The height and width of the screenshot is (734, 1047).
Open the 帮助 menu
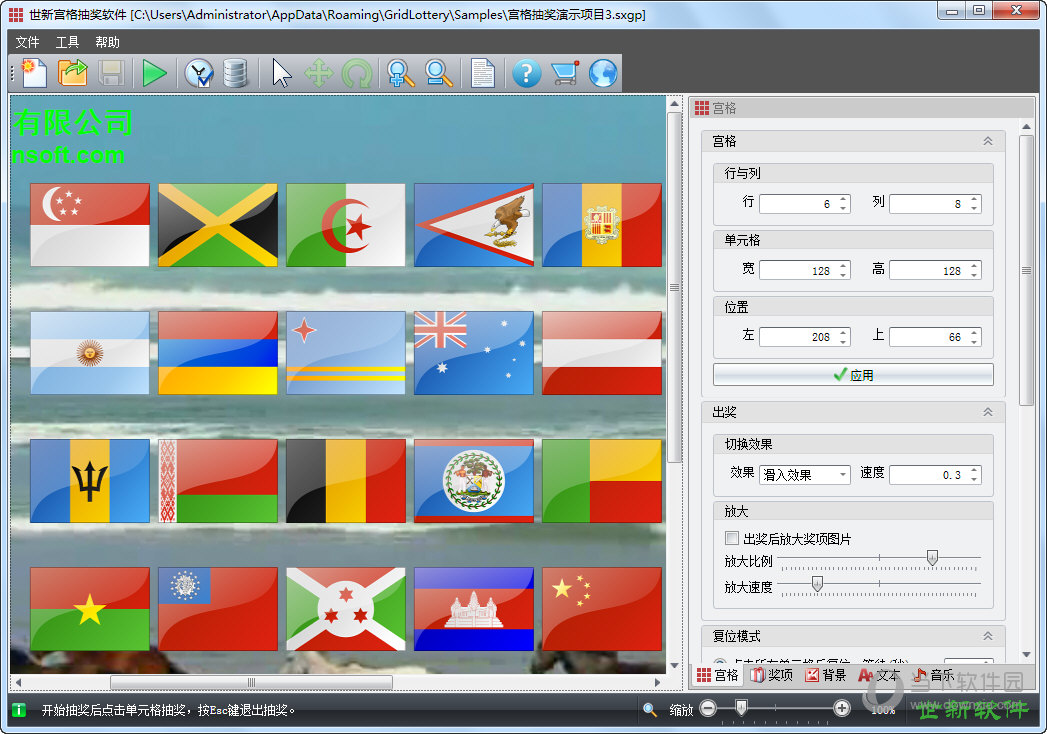pyautogui.click(x=107, y=42)
